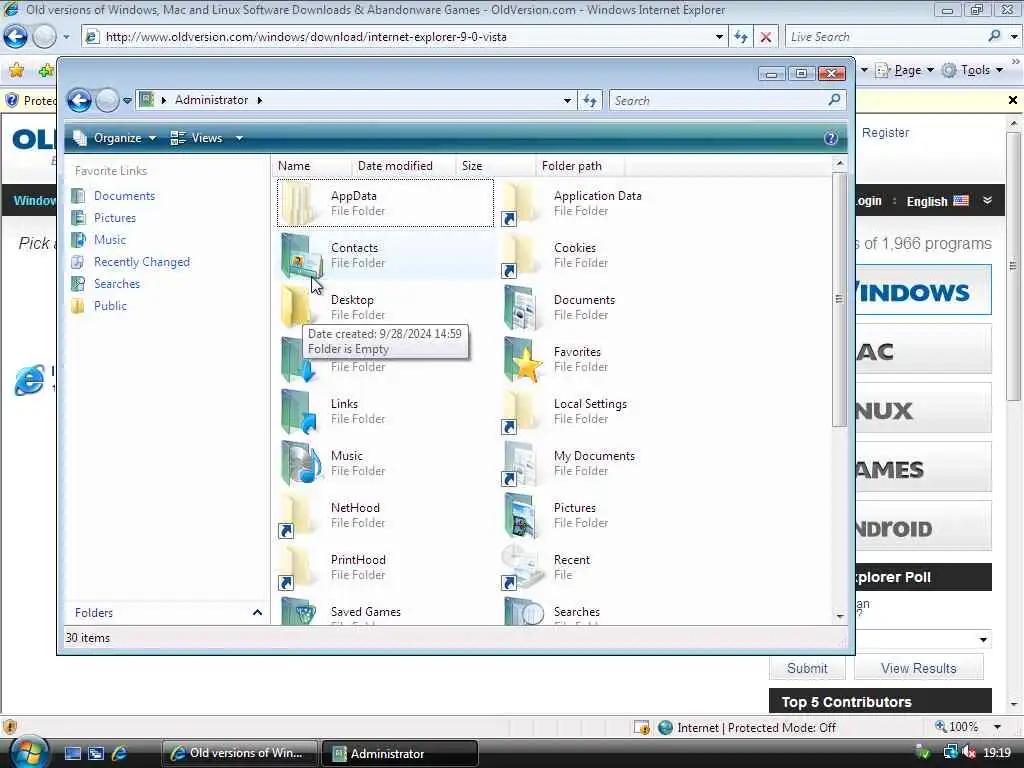
Task: Open the Music folder icon in file list
Action: [x=301, y=463]
